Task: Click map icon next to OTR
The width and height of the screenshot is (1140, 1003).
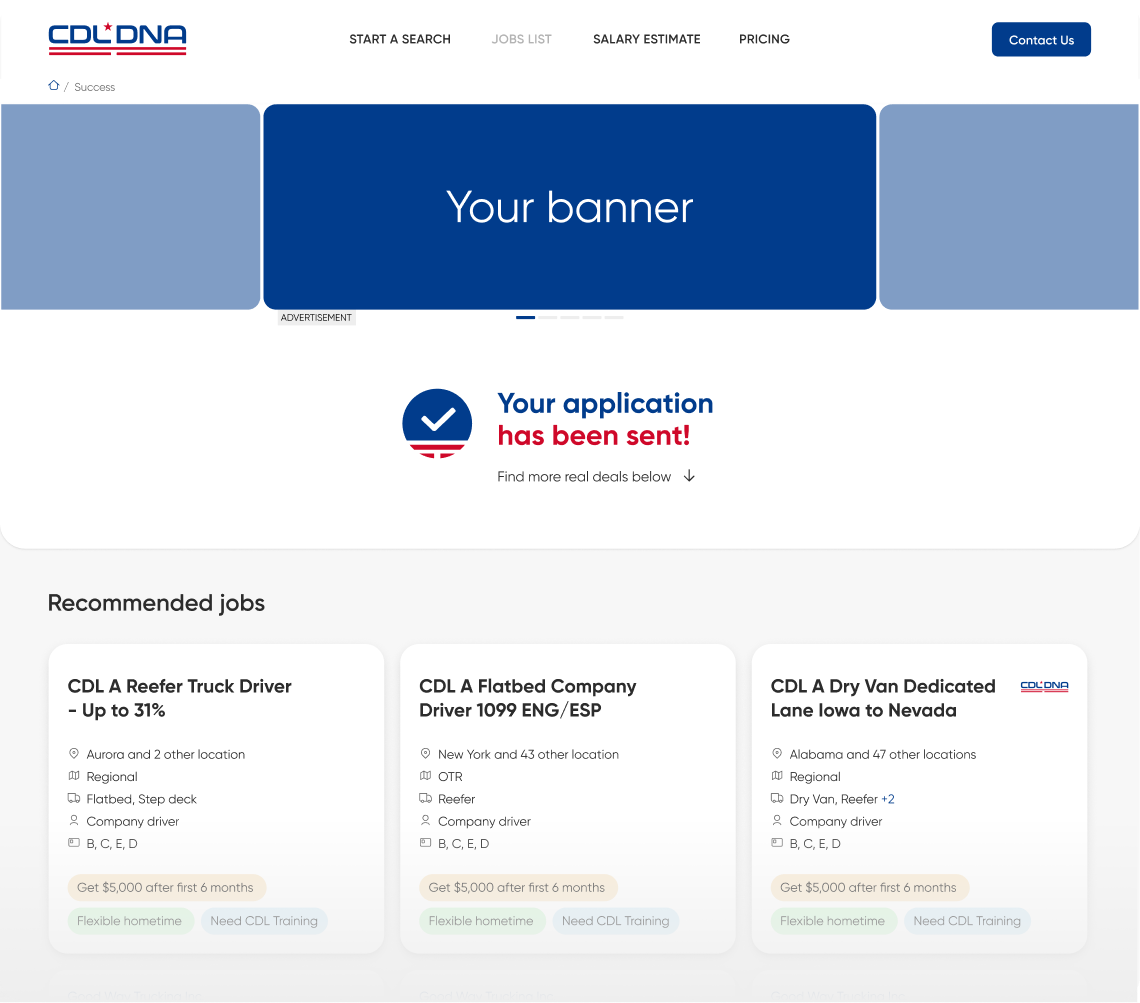Action: (425, 776)
